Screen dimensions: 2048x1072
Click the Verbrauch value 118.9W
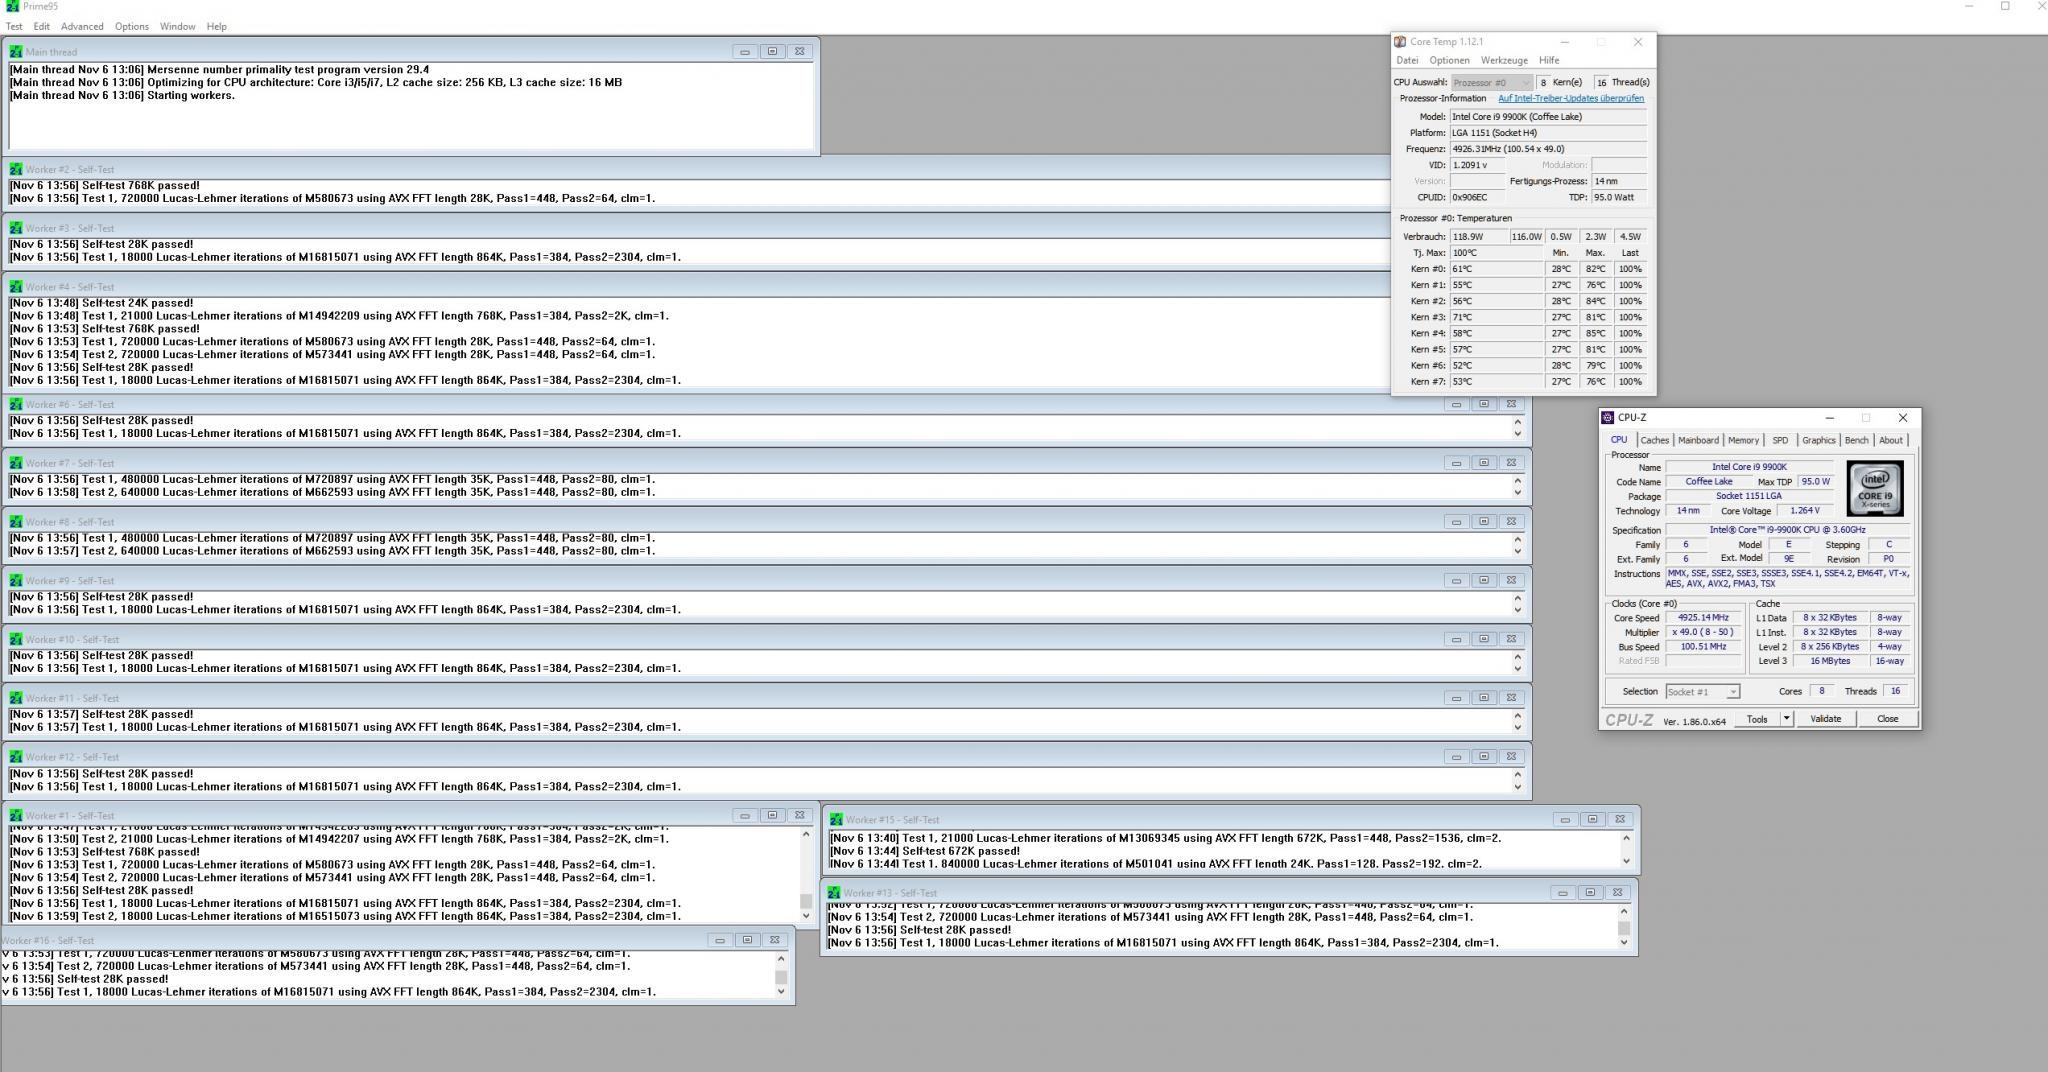[1478, 237]
